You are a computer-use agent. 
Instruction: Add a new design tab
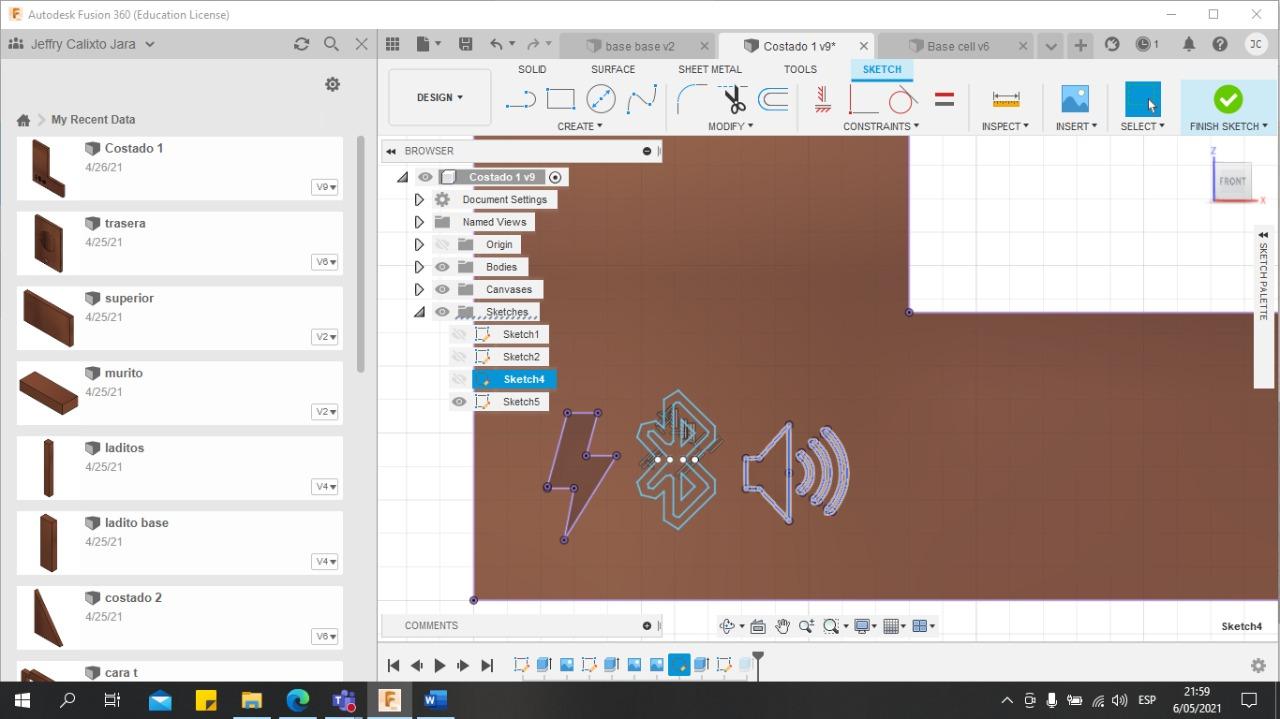(1080, 45)
